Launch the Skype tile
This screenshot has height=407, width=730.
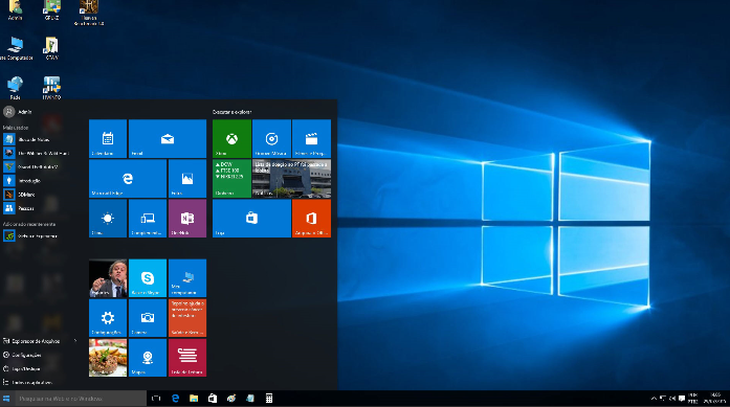148,278
